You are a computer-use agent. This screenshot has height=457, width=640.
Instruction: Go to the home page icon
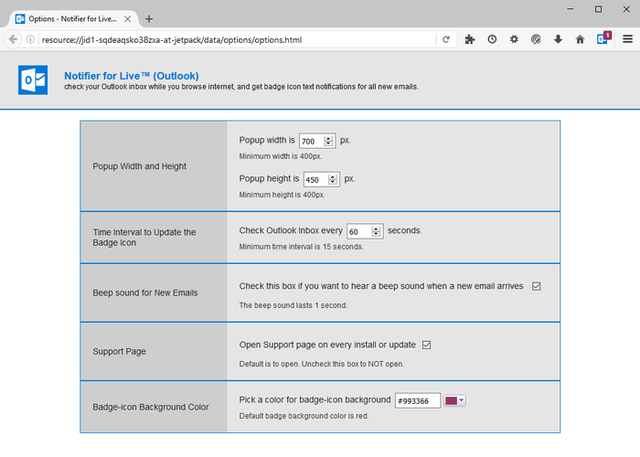tap(580, 39)
